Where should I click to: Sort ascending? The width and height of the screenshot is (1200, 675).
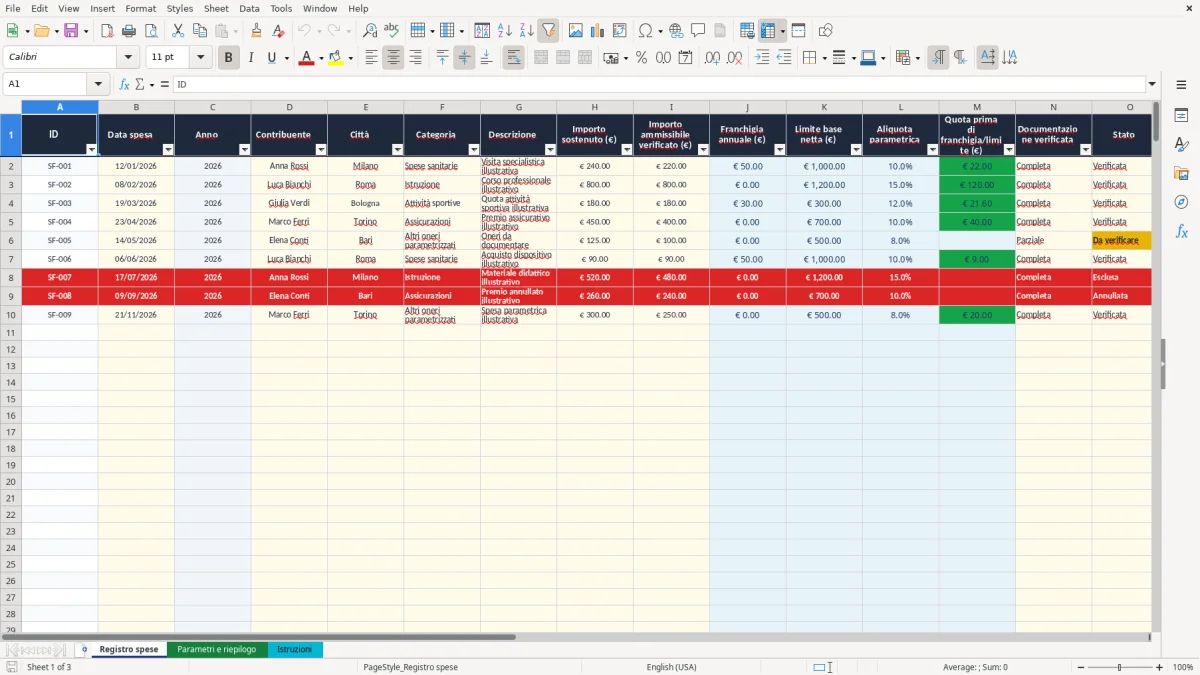504,31
